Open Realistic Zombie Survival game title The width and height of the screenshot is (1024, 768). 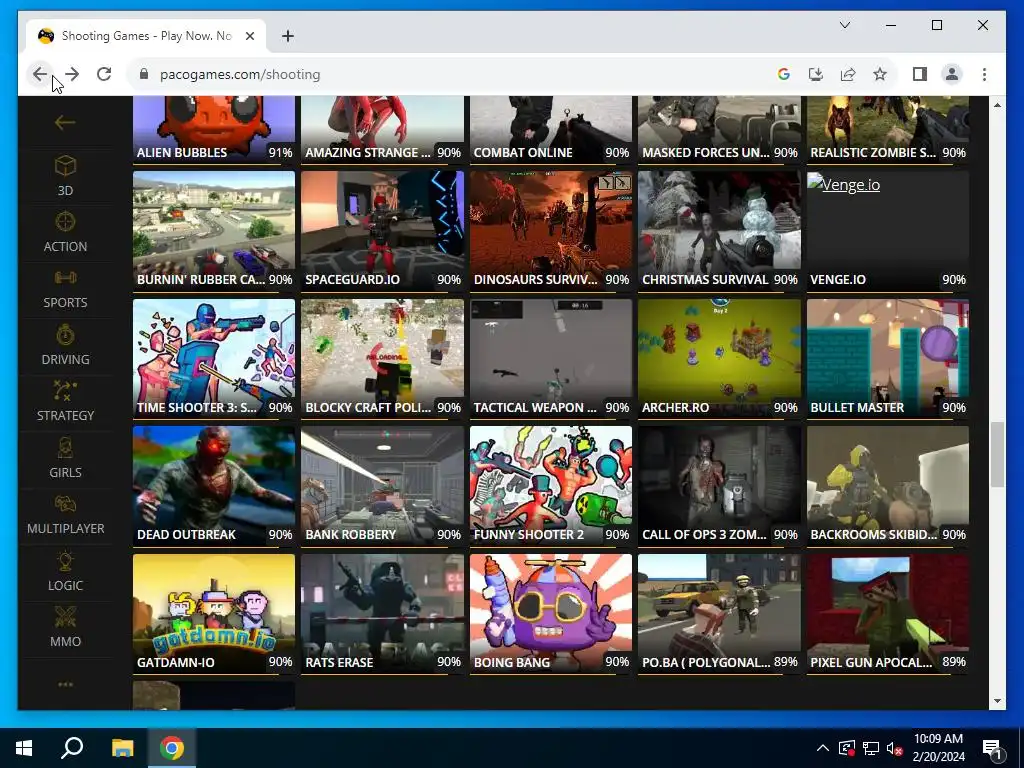pos(873,153)
